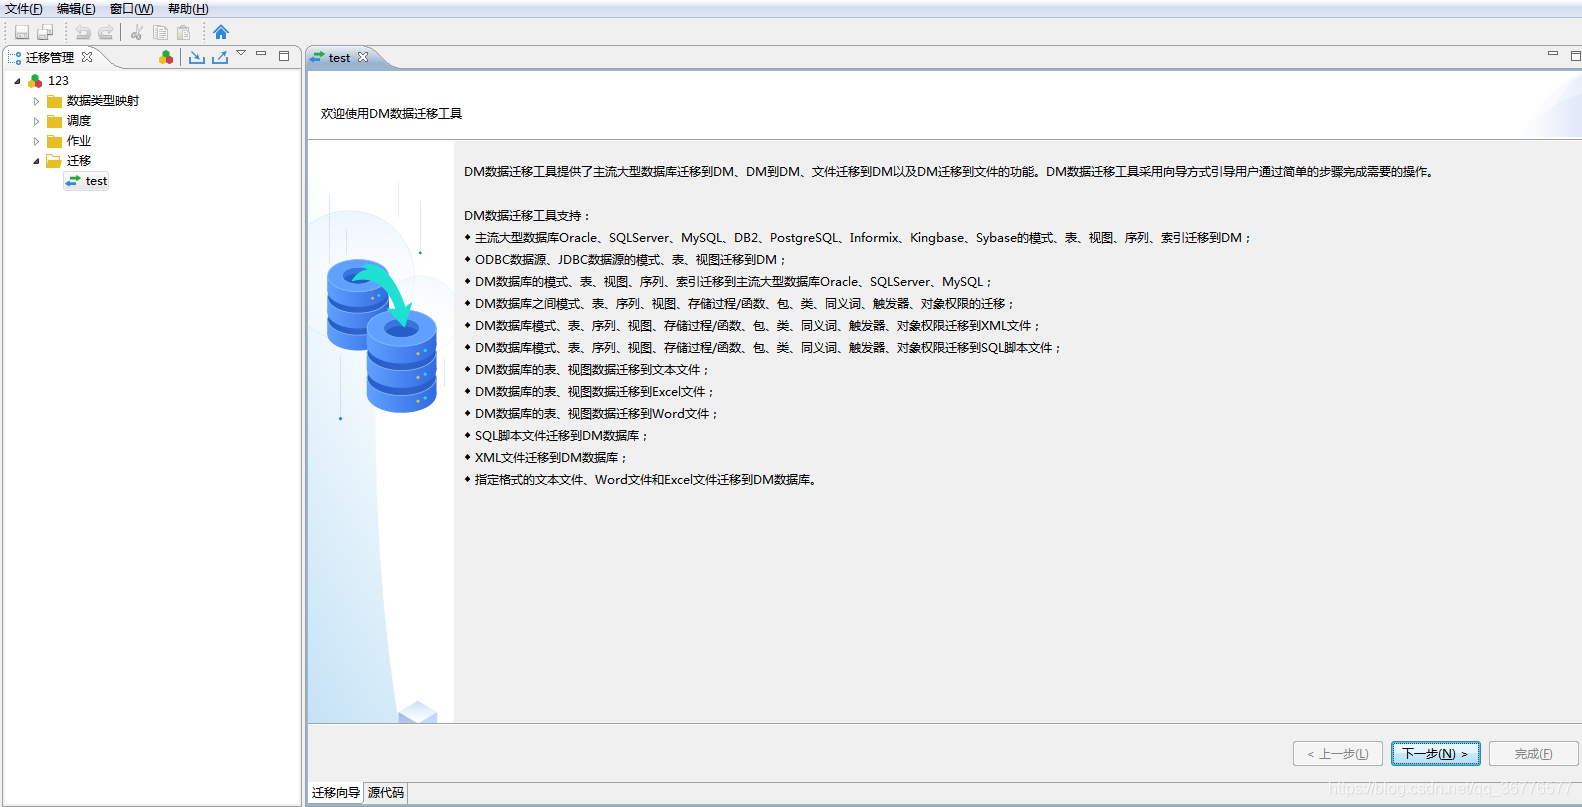
Task: Click the import arrow icon in 迁移管理 panel
Action: pyautogui.click(x=197, y=57)
